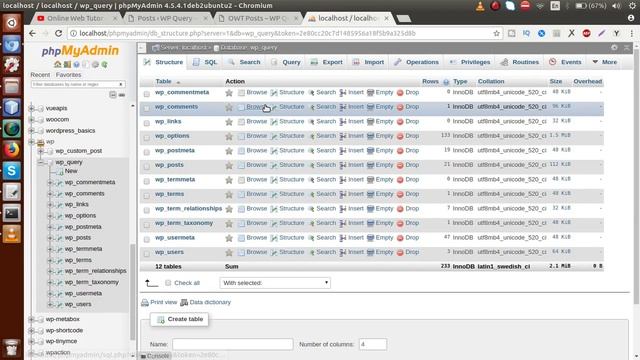This screenshot has width=640, height=360.
Task: Switch to the SQL tab
Action: 205,62
